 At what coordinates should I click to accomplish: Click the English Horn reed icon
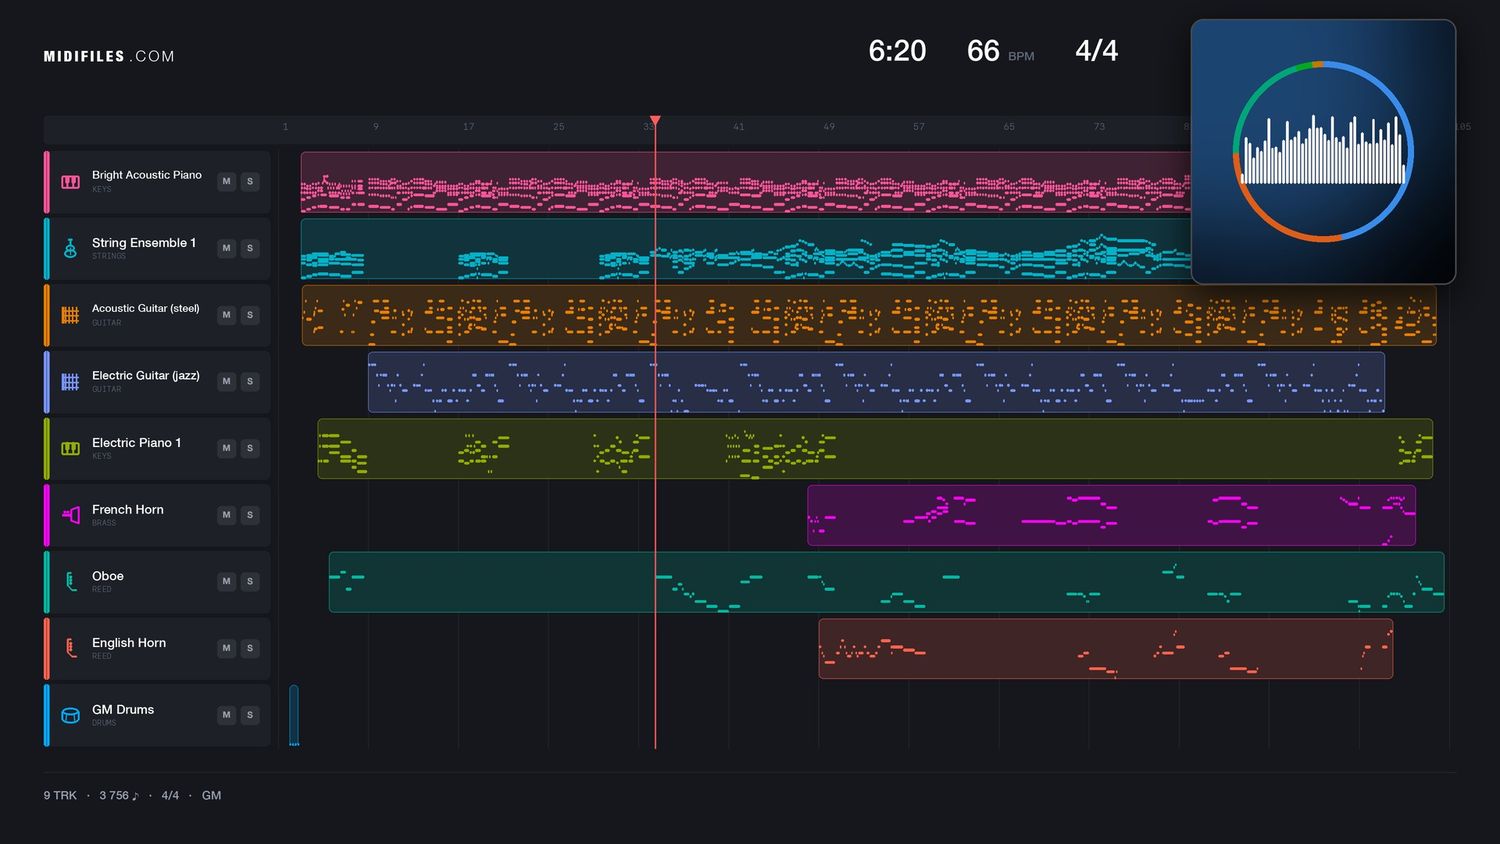tap(70, 648)
